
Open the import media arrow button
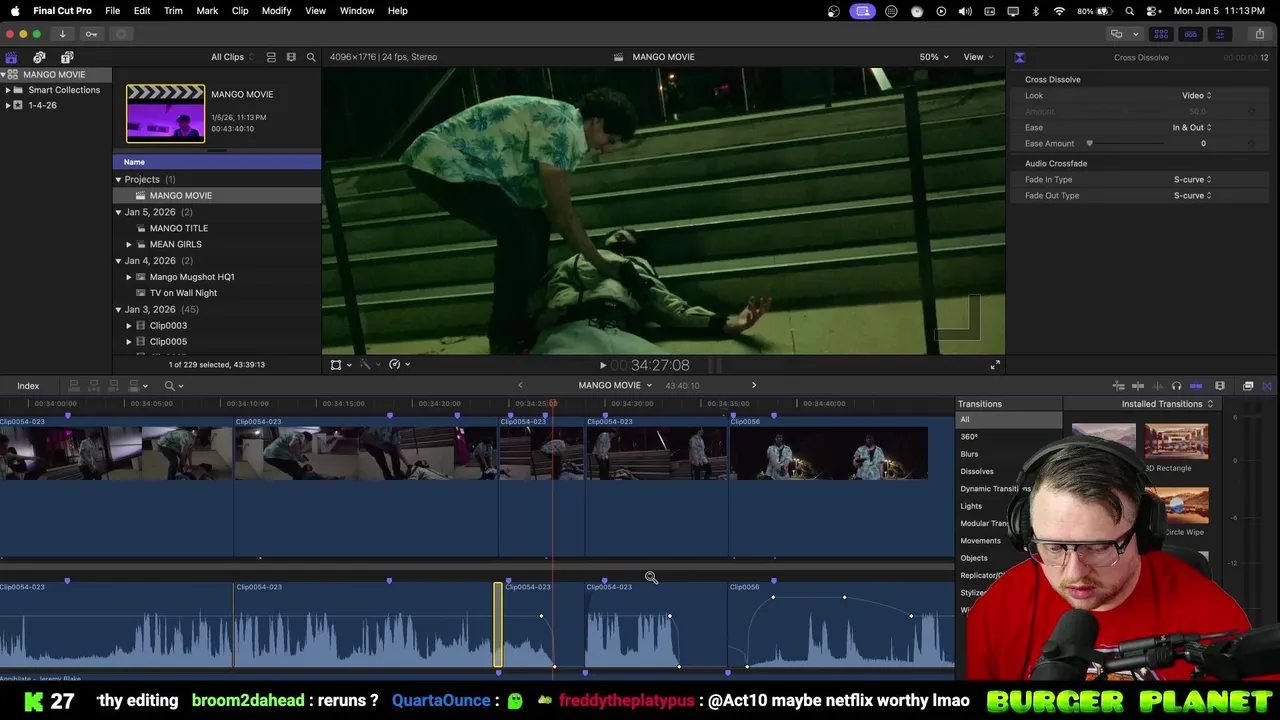tap(62, 34)
